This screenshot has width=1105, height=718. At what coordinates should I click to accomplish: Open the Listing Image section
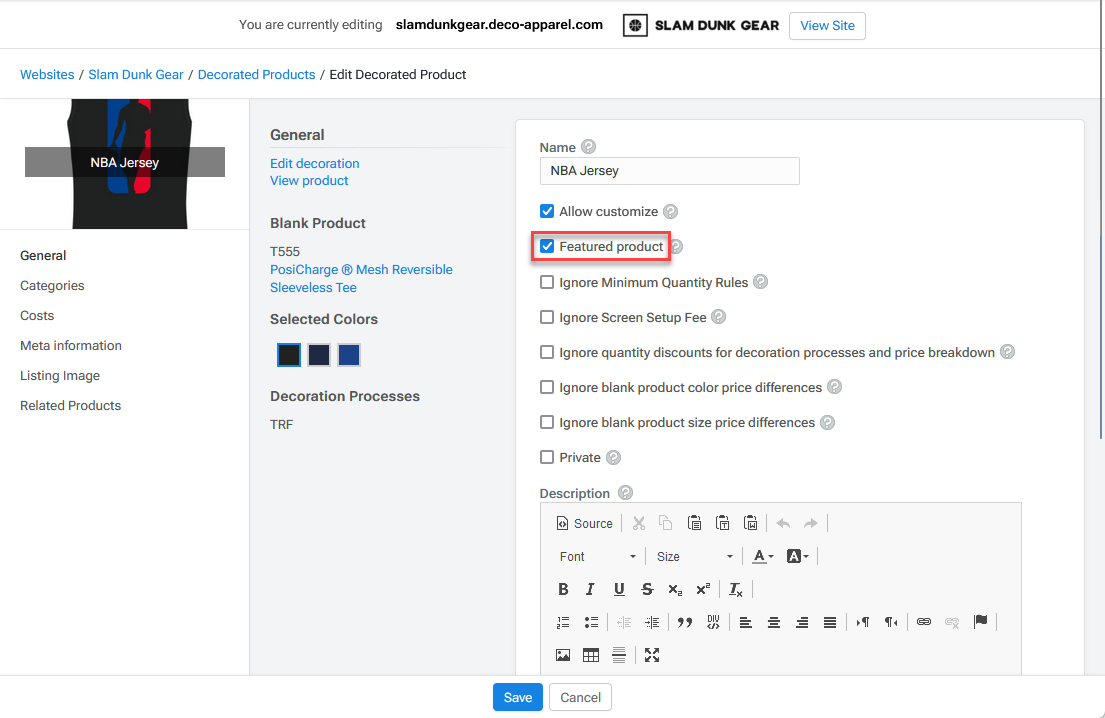tap(60, 376)
